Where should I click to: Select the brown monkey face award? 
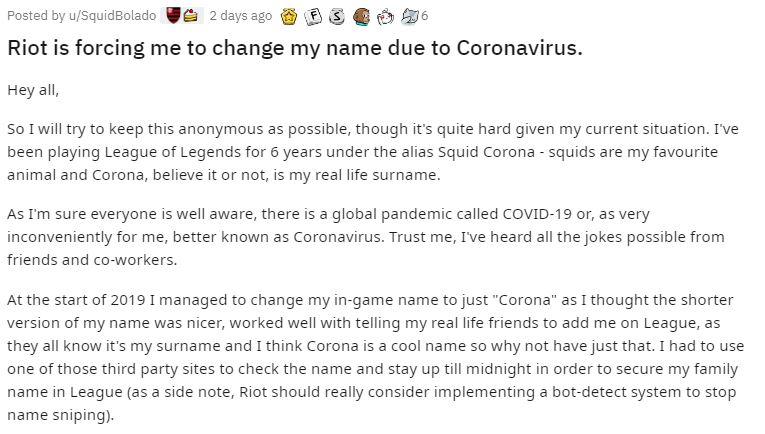click(361, 17)
